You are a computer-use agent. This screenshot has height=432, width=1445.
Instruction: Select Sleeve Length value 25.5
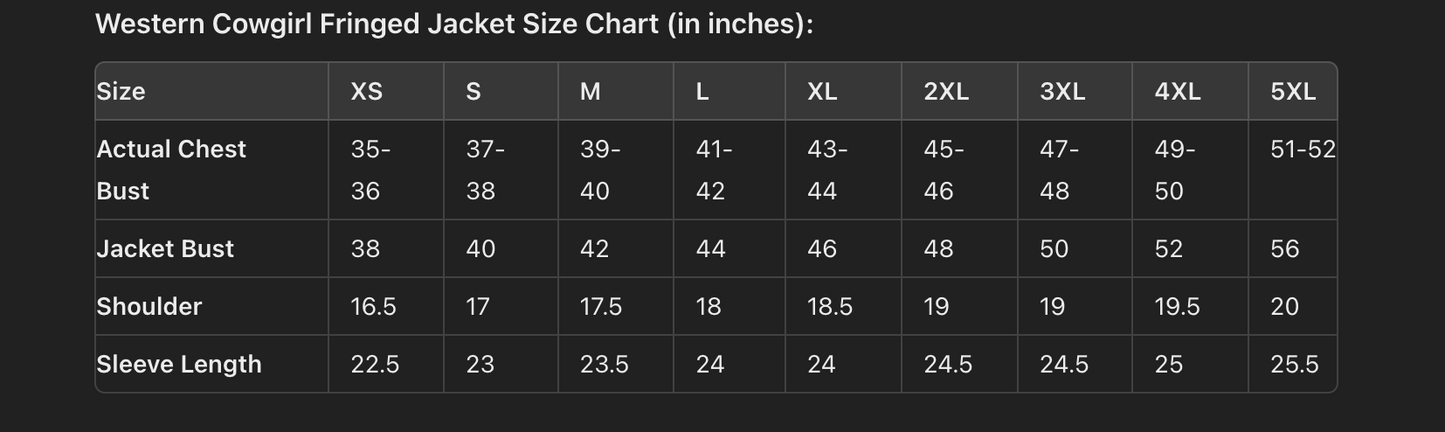tap(1294, 364)
